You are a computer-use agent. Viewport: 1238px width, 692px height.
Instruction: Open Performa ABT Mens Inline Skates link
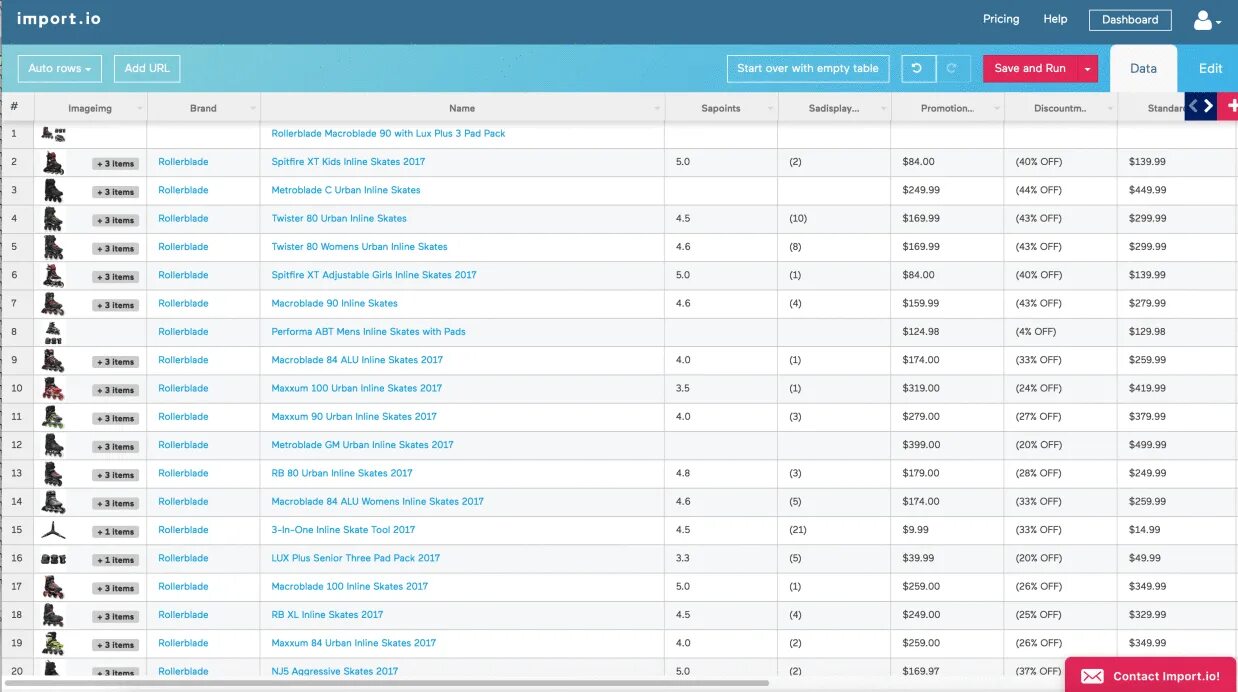tap(368, 332)
